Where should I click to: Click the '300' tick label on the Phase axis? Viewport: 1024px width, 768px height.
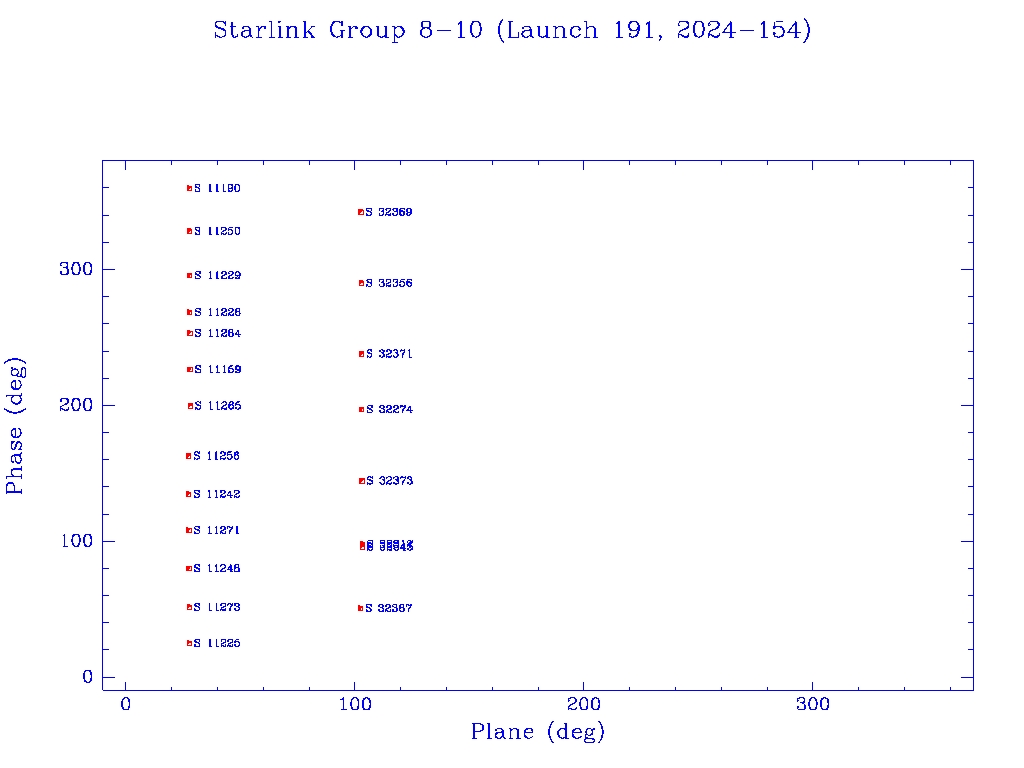coord(76,269)
